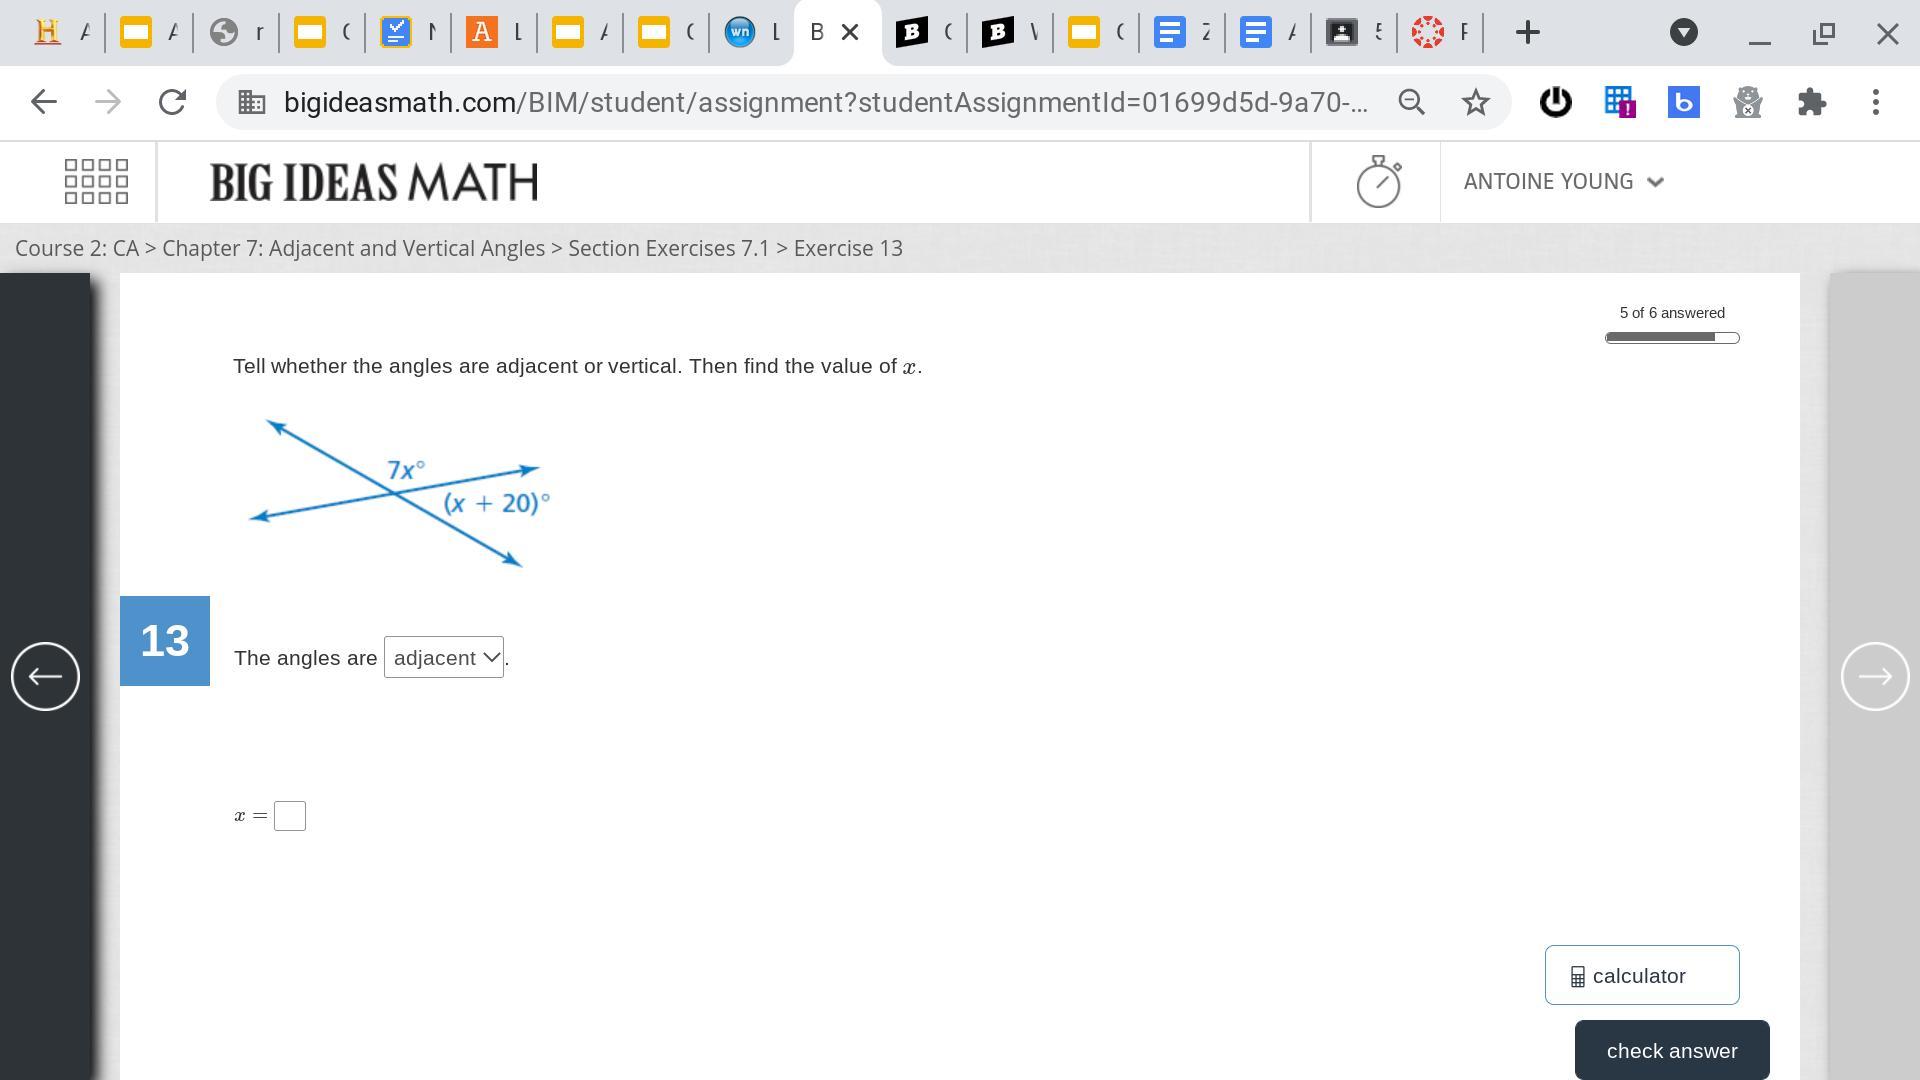This screenshot has height=1080, width=1920.
Task: Open the adjacent/vertical angles dropdown
Action: (x=444, y=658)
